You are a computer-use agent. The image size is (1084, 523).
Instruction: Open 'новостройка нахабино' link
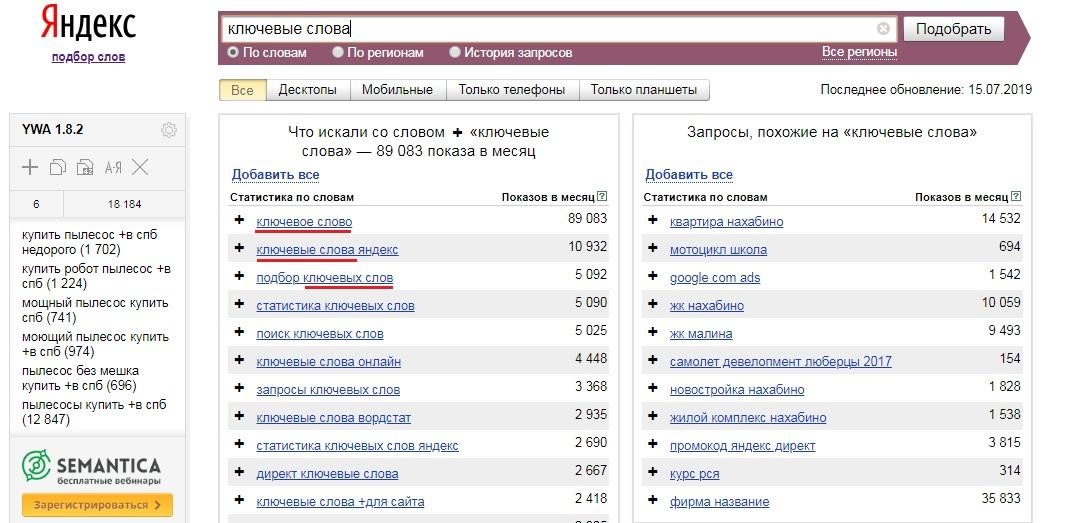(x=737, y=390)
